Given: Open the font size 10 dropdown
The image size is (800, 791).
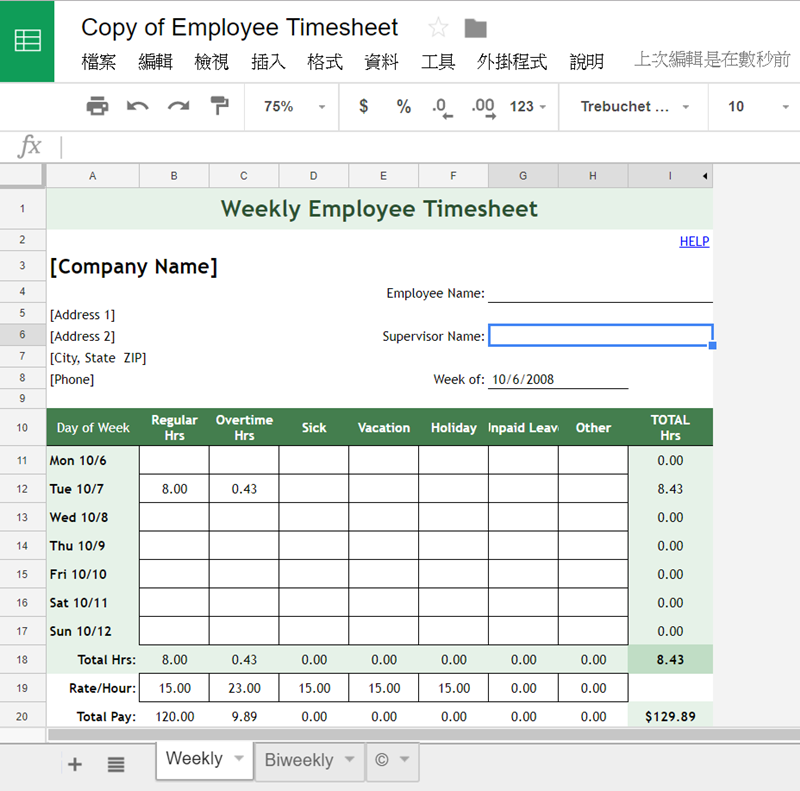Looking at the screenshot, I should (x=758, y=106).
